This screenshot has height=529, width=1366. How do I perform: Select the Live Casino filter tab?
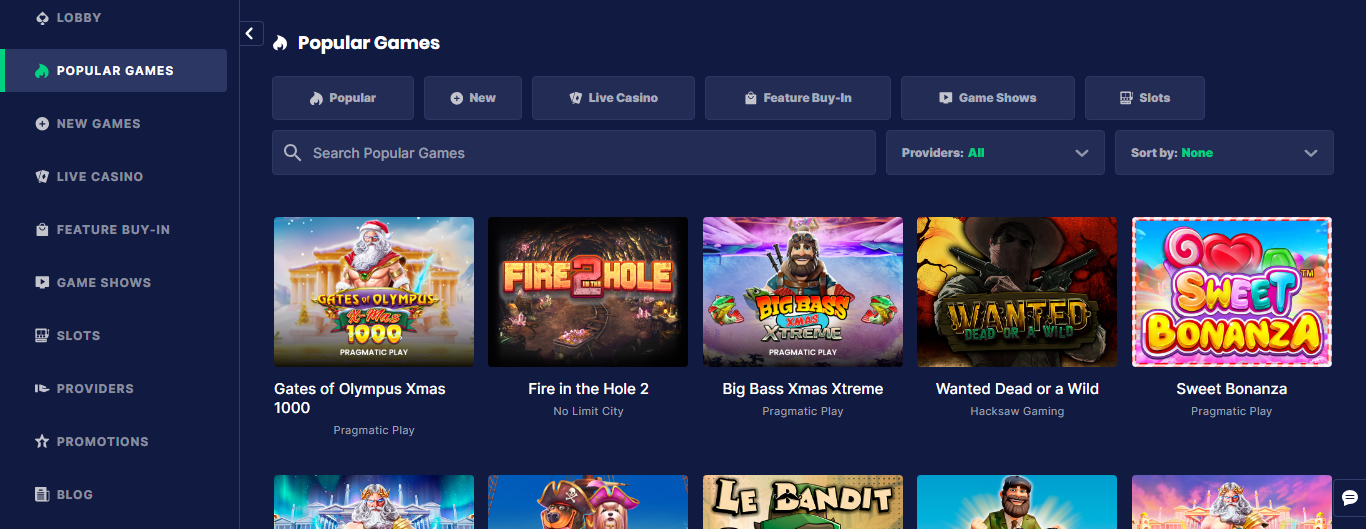pyautogui.click(x=613, y=98)
